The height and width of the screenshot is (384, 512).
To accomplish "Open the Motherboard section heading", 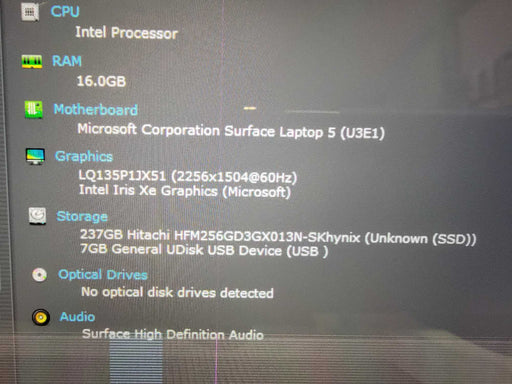I will pos(96,110).
